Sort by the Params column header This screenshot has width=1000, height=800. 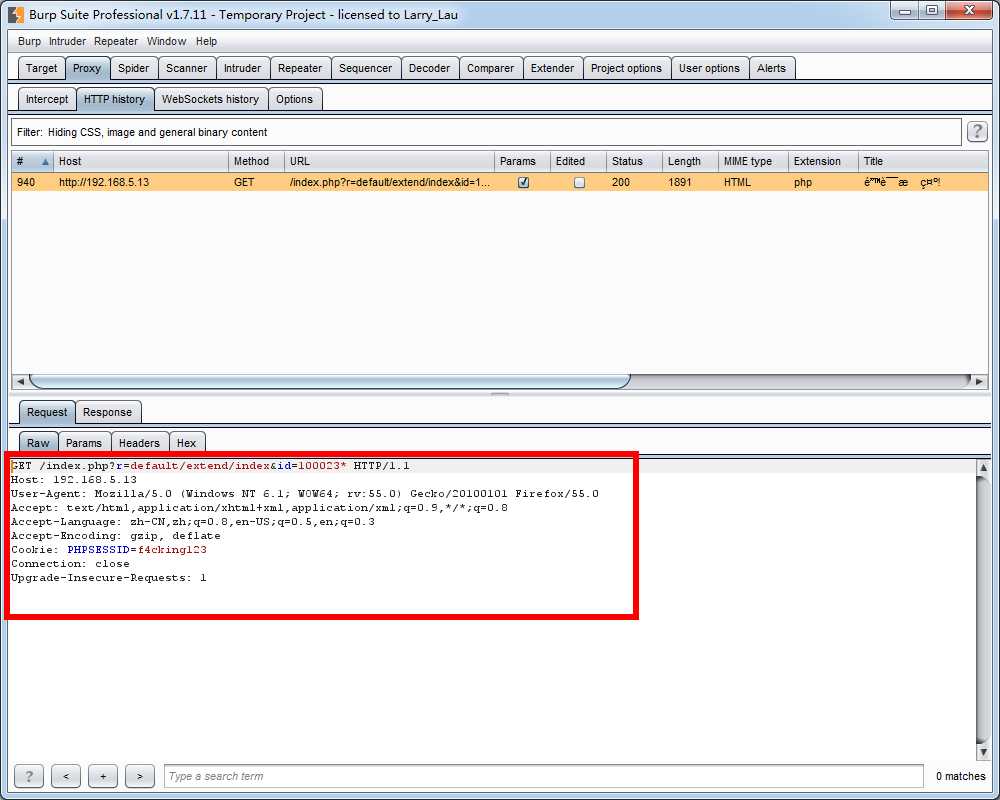pyautogui.click(x=522, y=161)
